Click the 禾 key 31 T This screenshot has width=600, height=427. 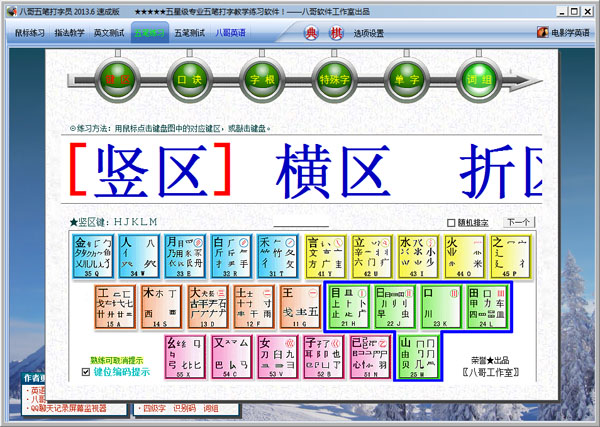277,256
